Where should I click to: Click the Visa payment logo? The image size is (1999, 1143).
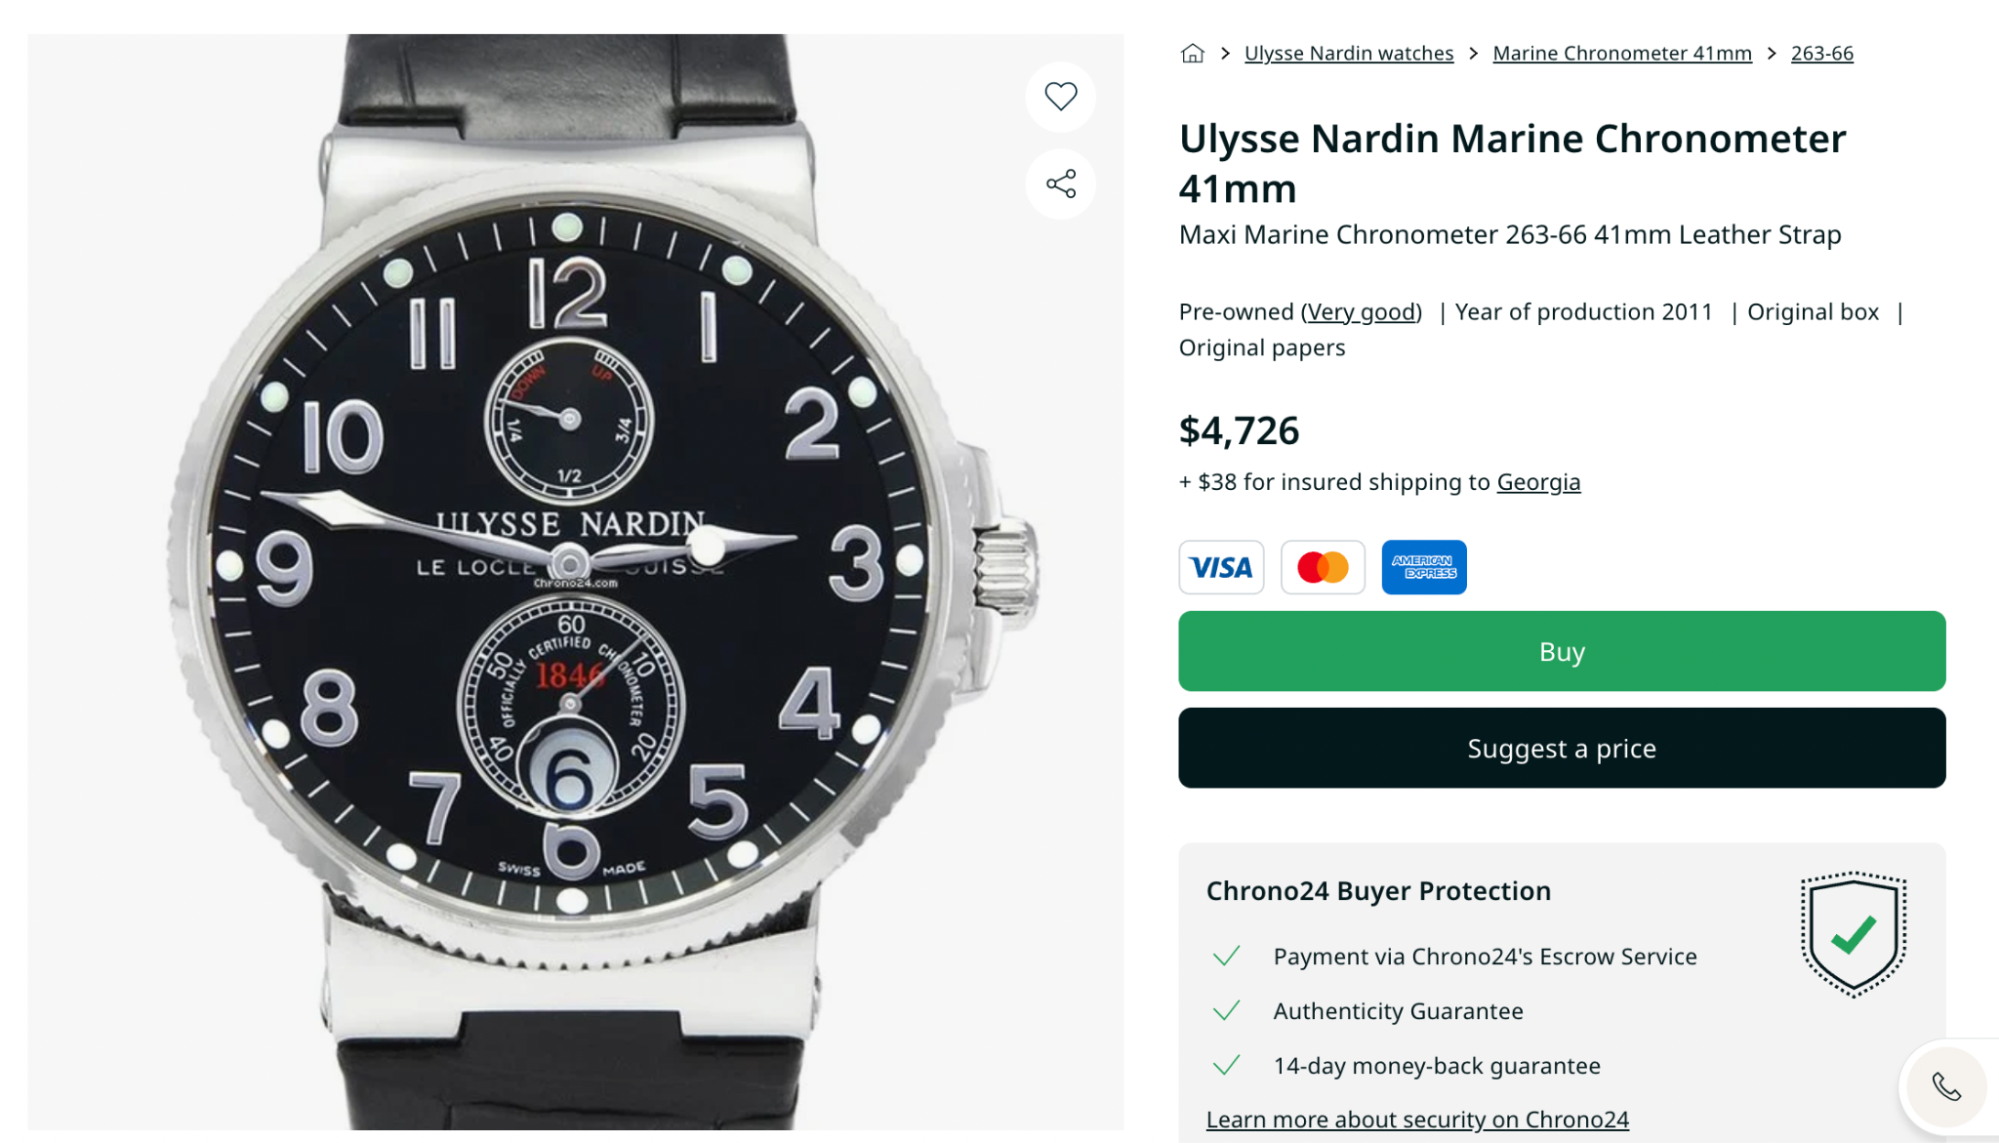tap(1221, 567)
